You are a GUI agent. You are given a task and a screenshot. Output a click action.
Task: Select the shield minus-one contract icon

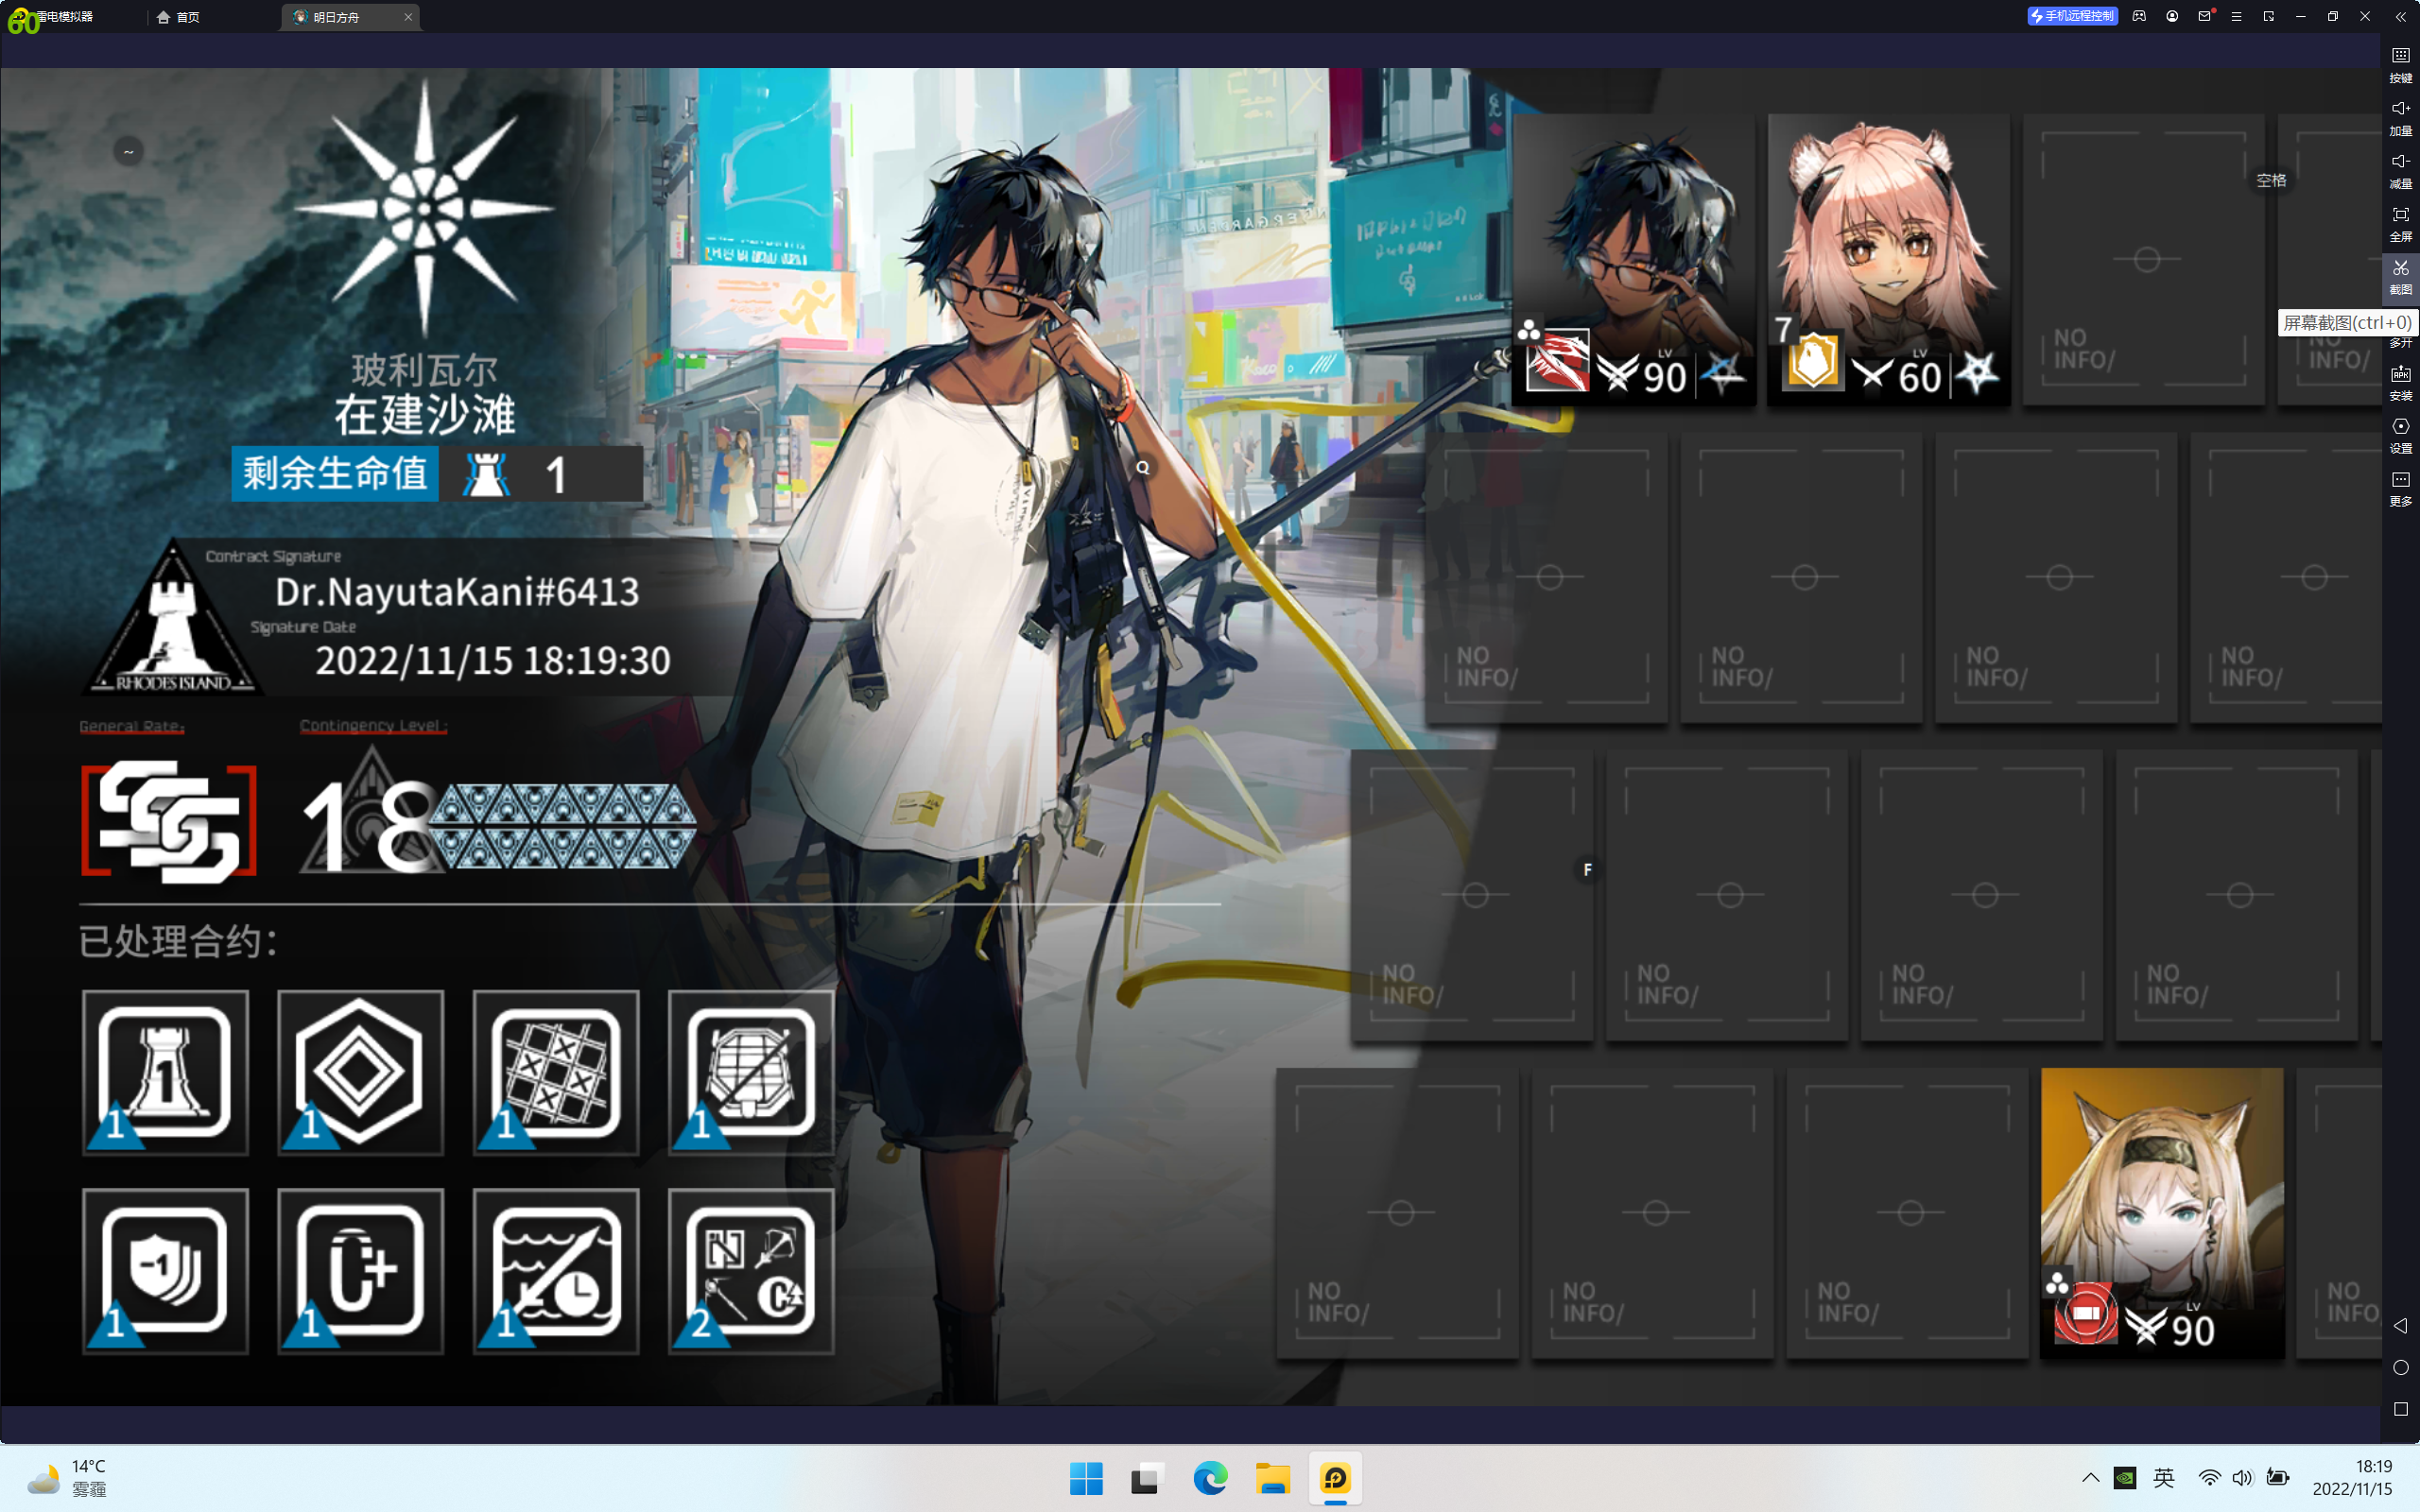[x=165, y=1271]
